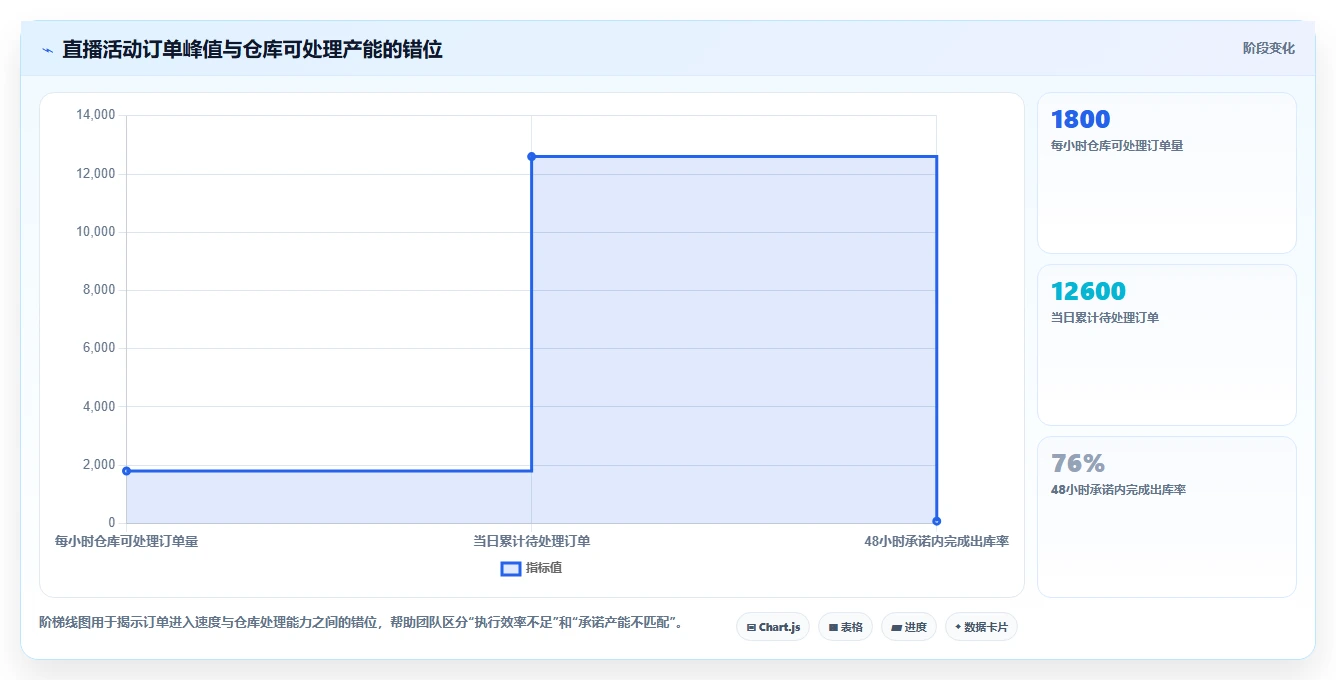Click the card label 每小时仓库可处理订单量

(1117, 146)
